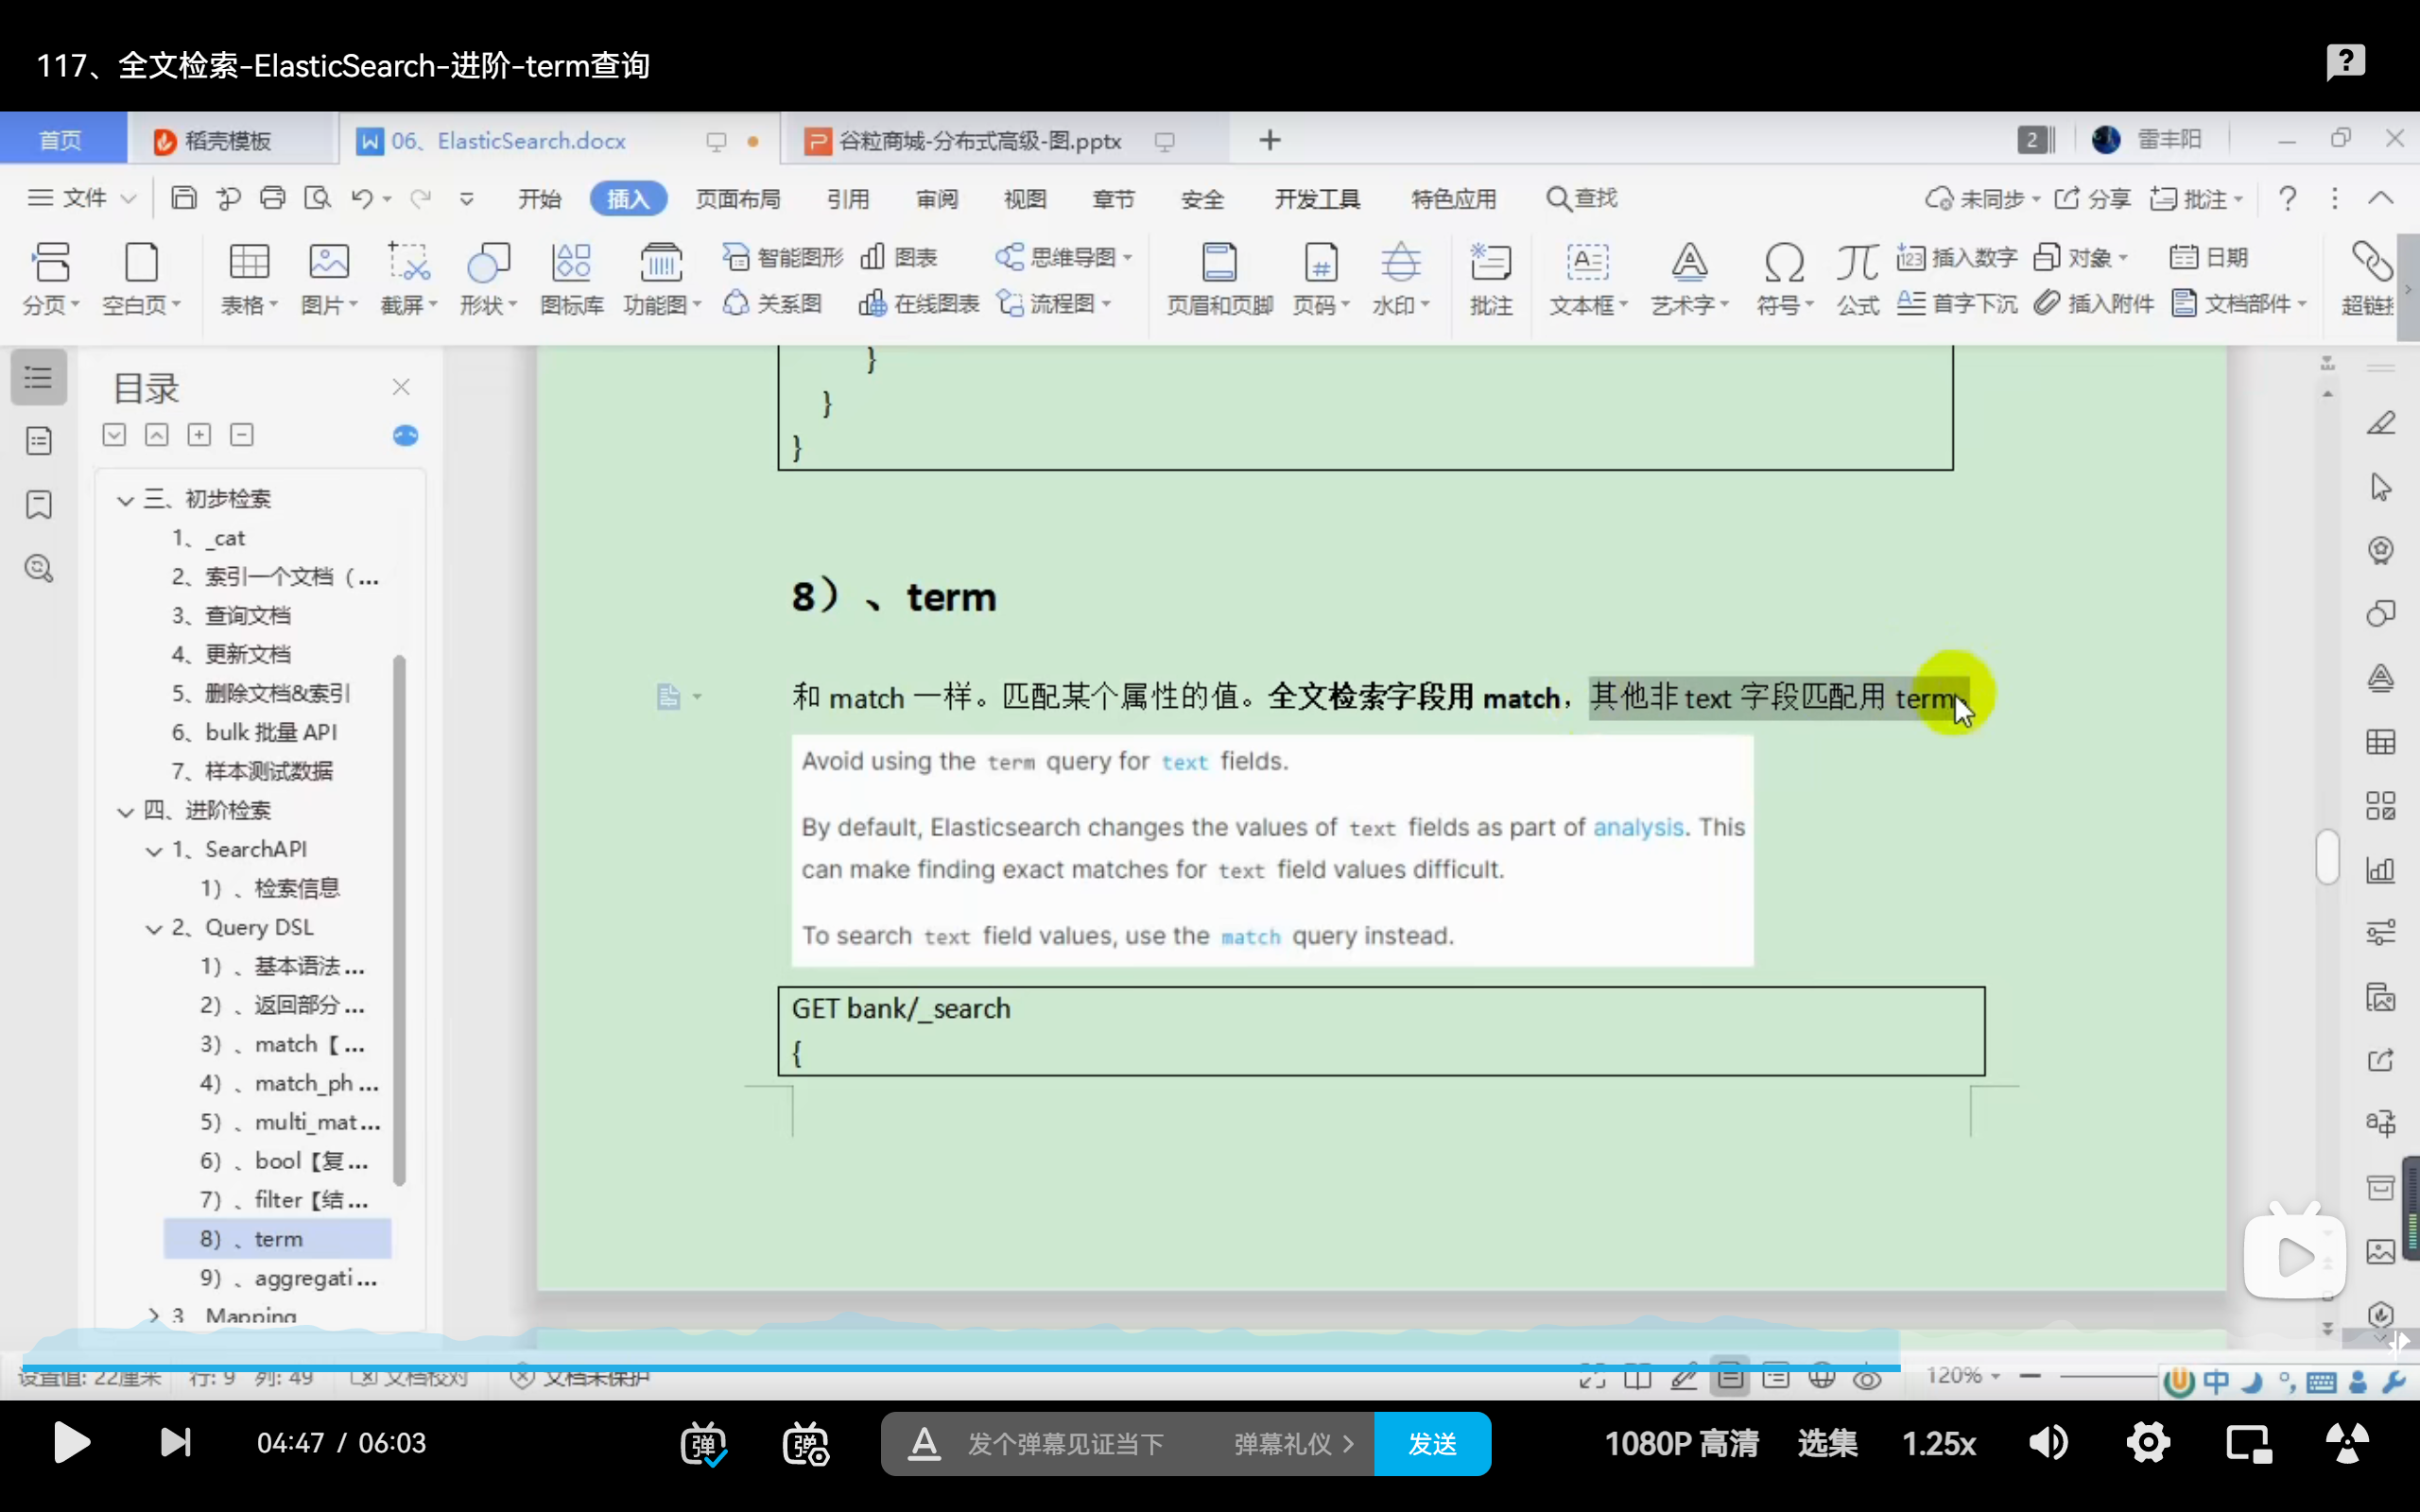Mute the video volume
The height and width of the screenshot is (1512, 2420).
2048,1443
